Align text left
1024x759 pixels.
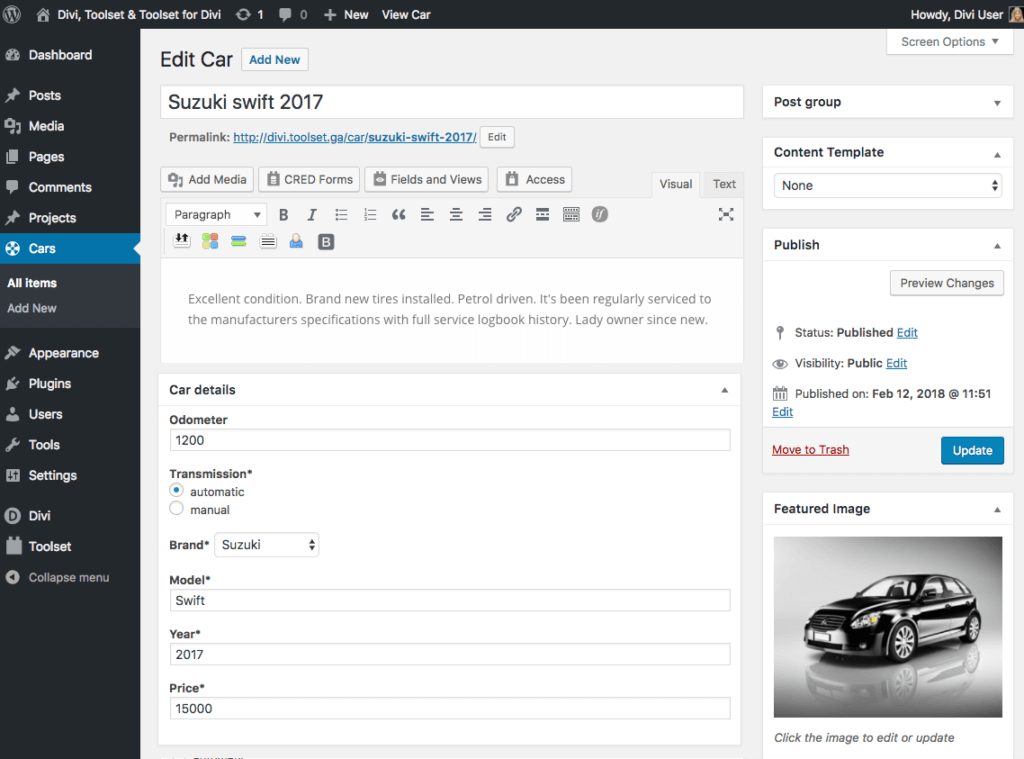coord(427,215)
